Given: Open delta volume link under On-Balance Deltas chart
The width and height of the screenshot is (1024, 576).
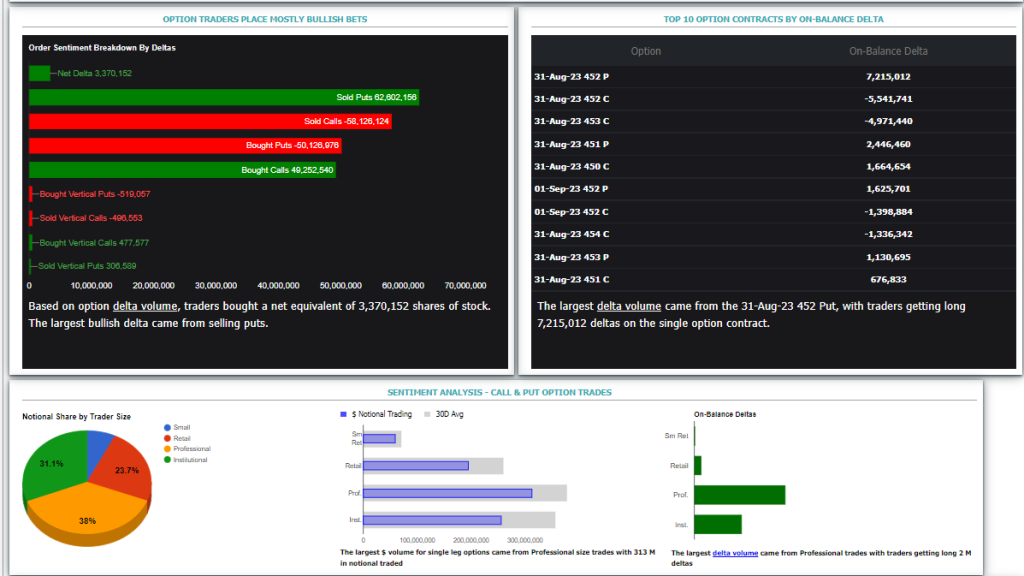Looking at the screenshot, I should click(x=735, y=553).
